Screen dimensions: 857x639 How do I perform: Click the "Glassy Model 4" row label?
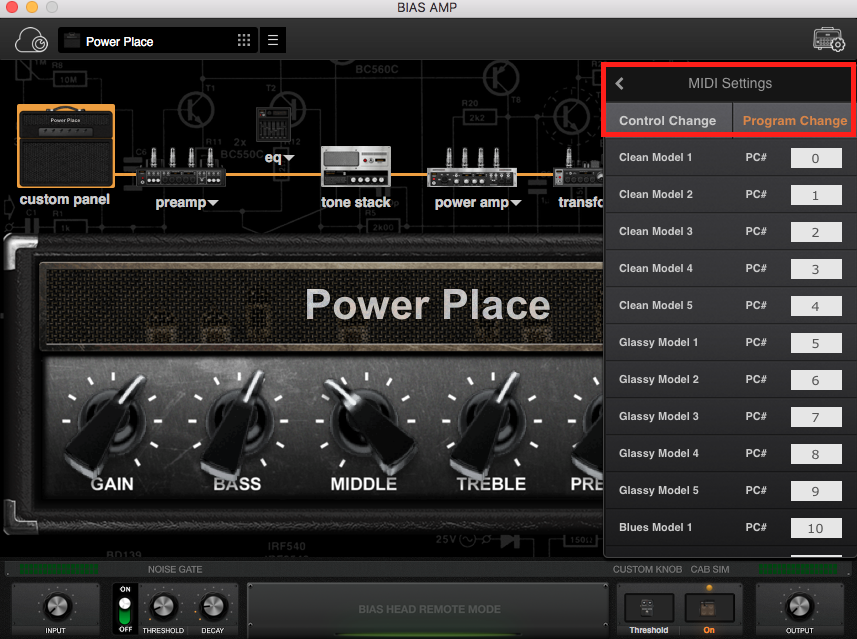(x=659, y=454)
